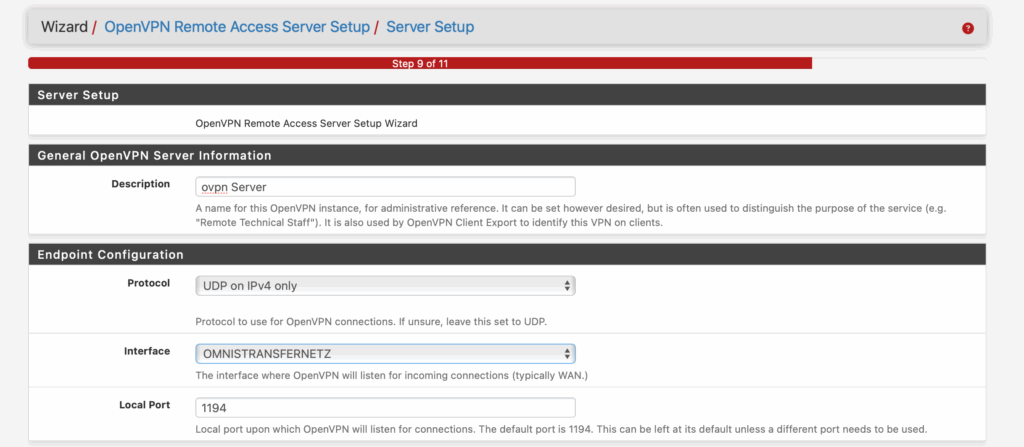This screenshot has width=1024, height=447.
Task: Click the Protocol field label
Action: (149, 283)
